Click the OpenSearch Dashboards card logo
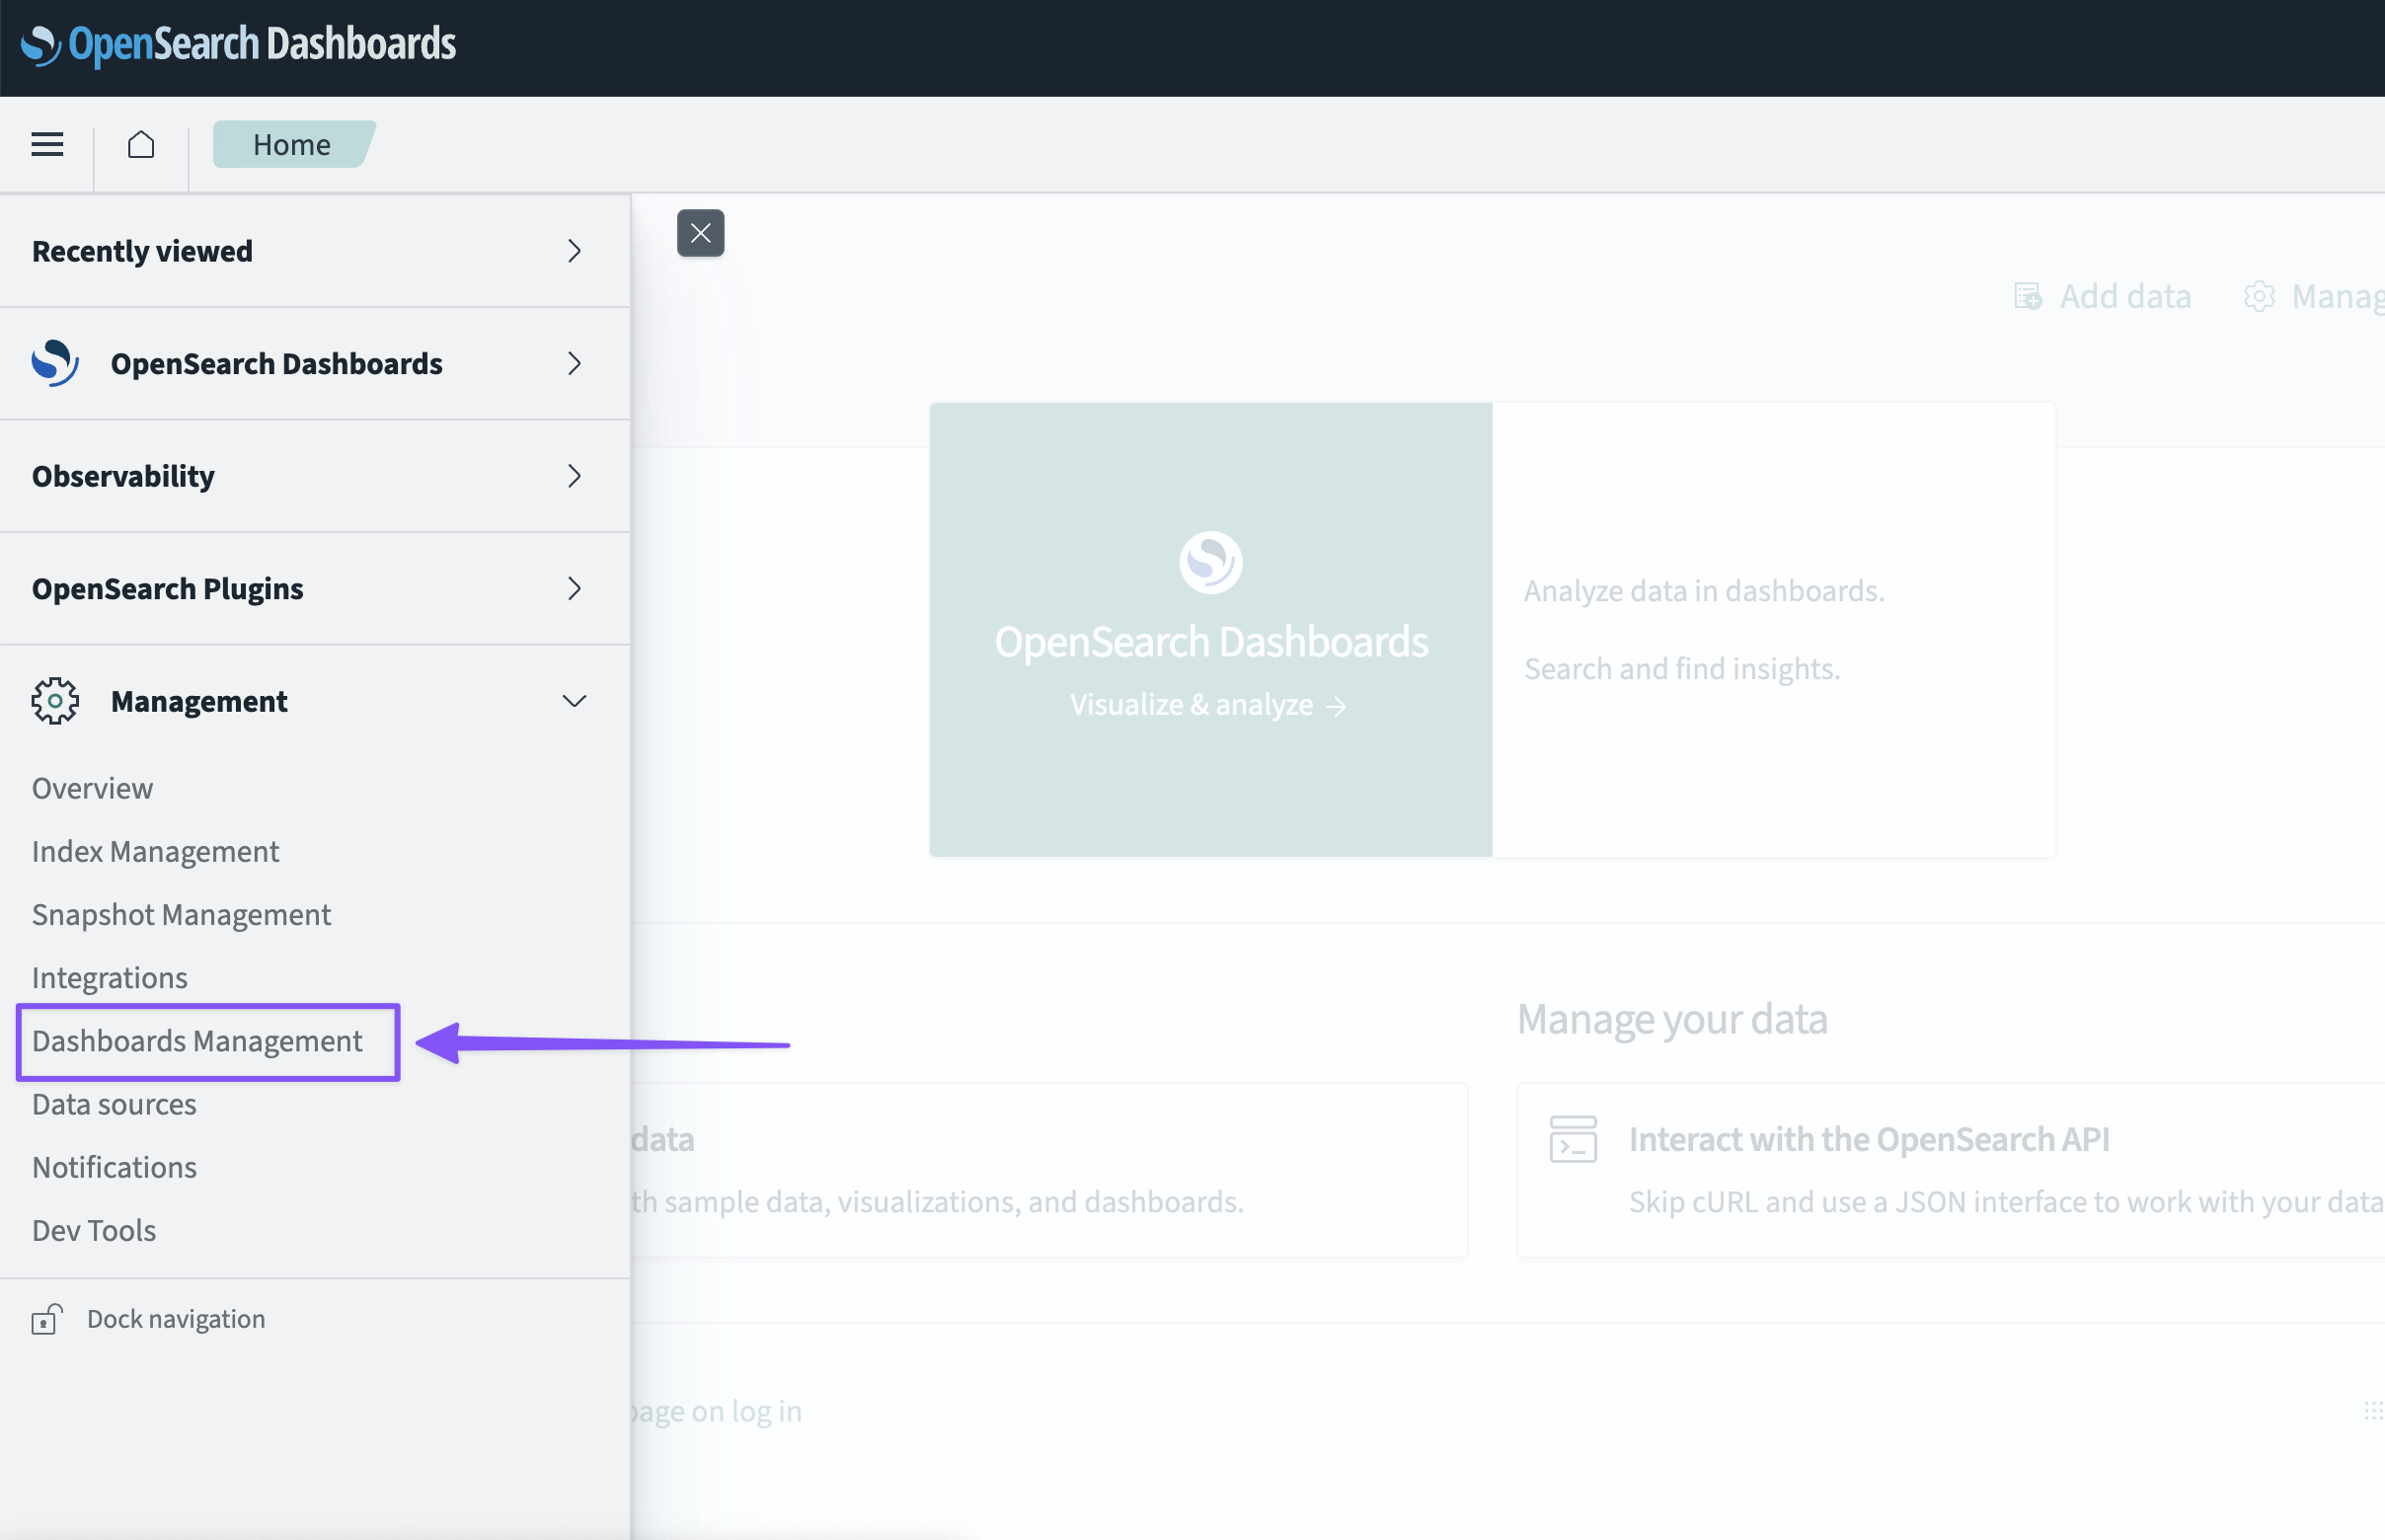 [x=1211, y=562]
